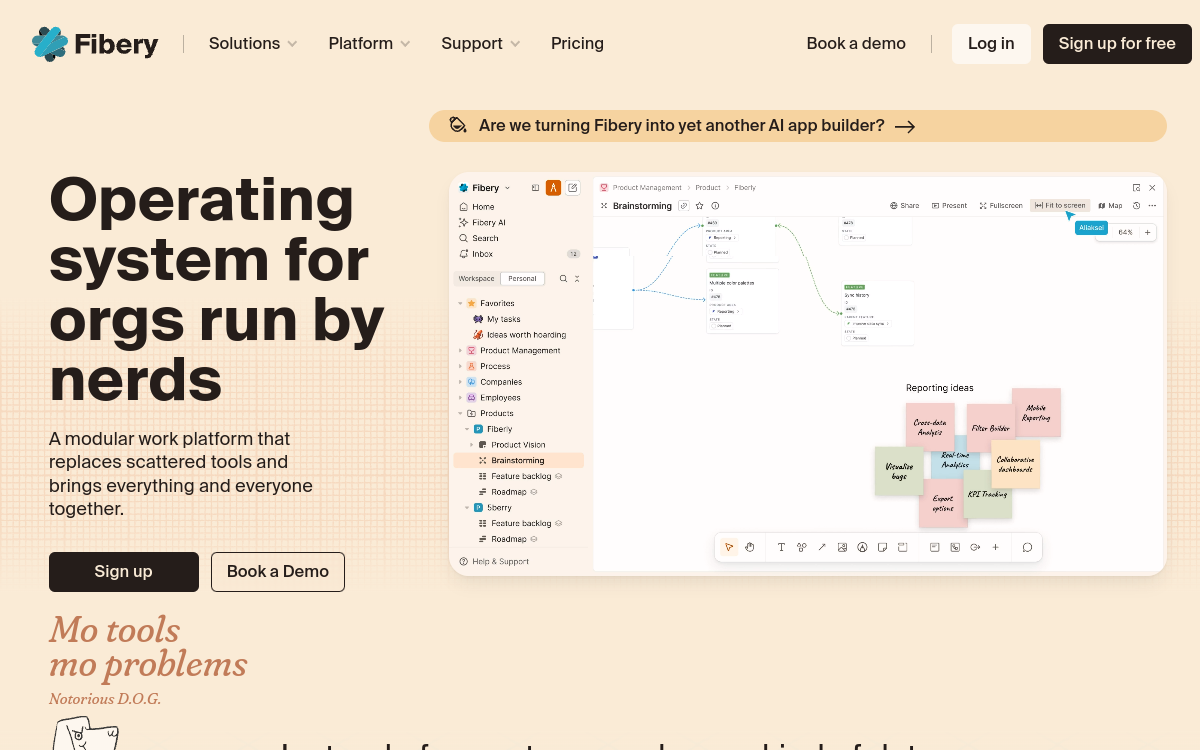Click the new item compose icon in sidebar header
Screen dimensions: 1200x750
573,187
